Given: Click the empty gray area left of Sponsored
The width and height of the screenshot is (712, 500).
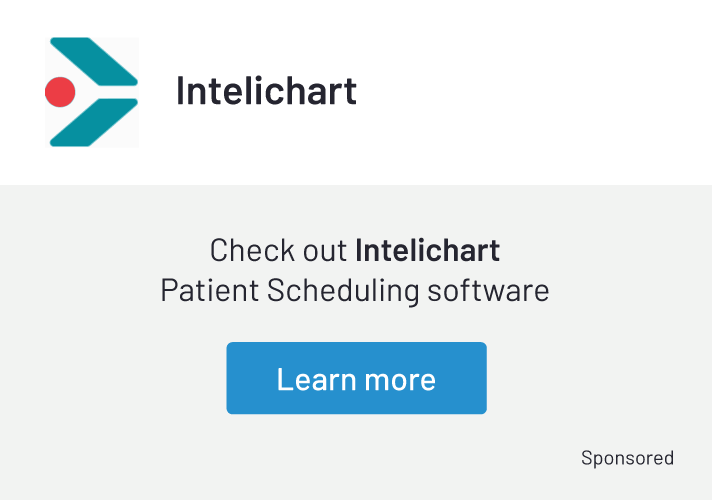Looking at the screenshot, I should pos(300,458).
